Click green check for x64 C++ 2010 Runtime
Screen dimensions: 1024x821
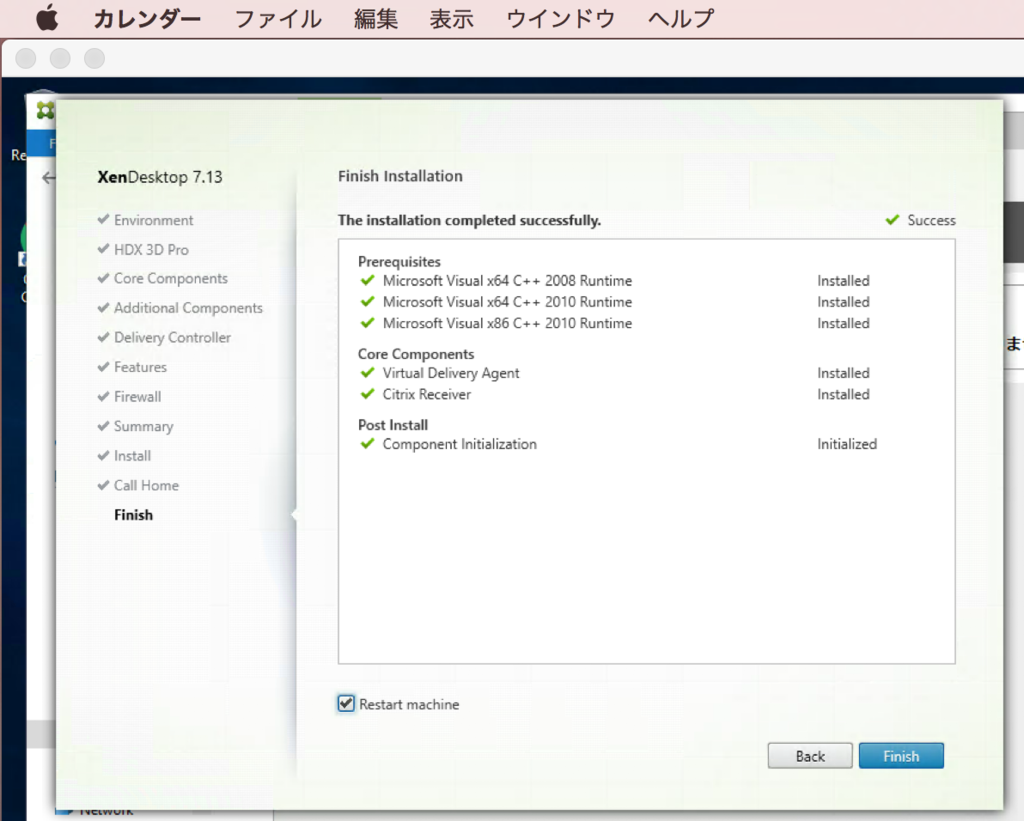click(x=367, y=301)
